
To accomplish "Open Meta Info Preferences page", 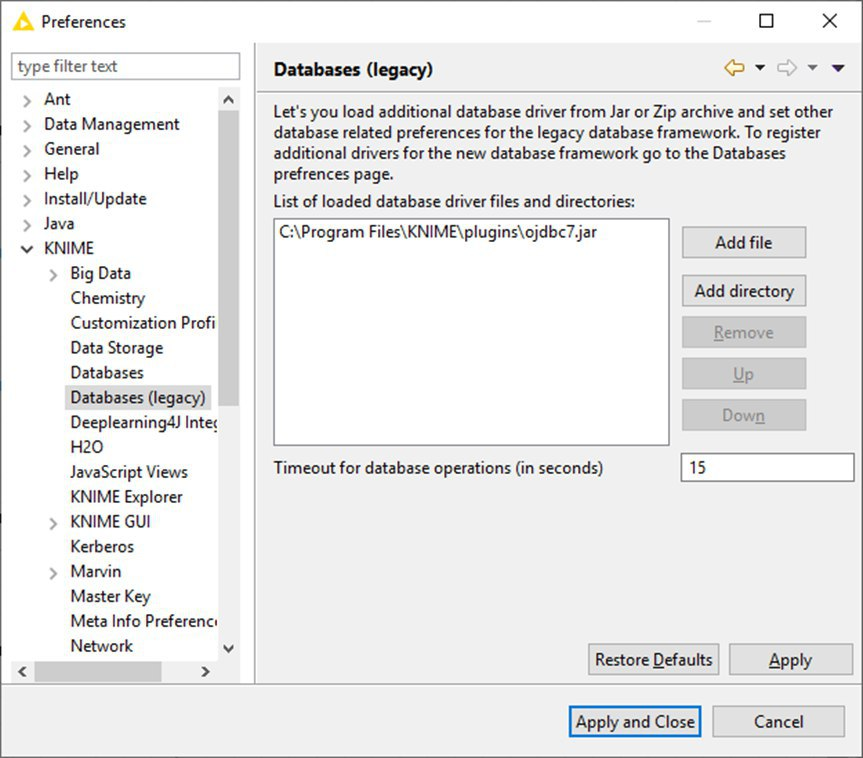I will [144, 621].
